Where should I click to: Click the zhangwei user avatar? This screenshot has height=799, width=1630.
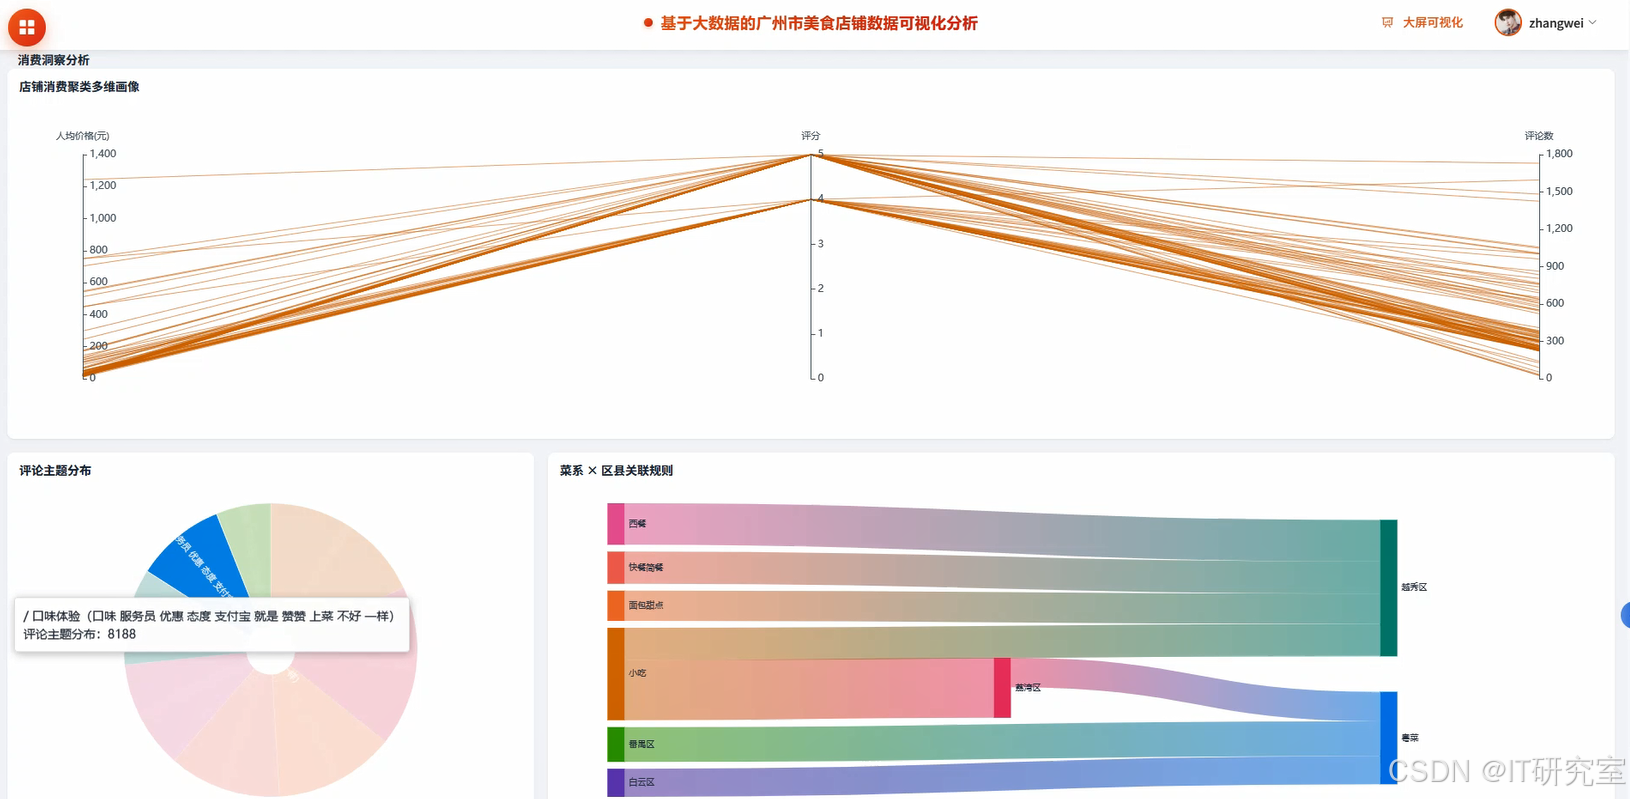1508,22
